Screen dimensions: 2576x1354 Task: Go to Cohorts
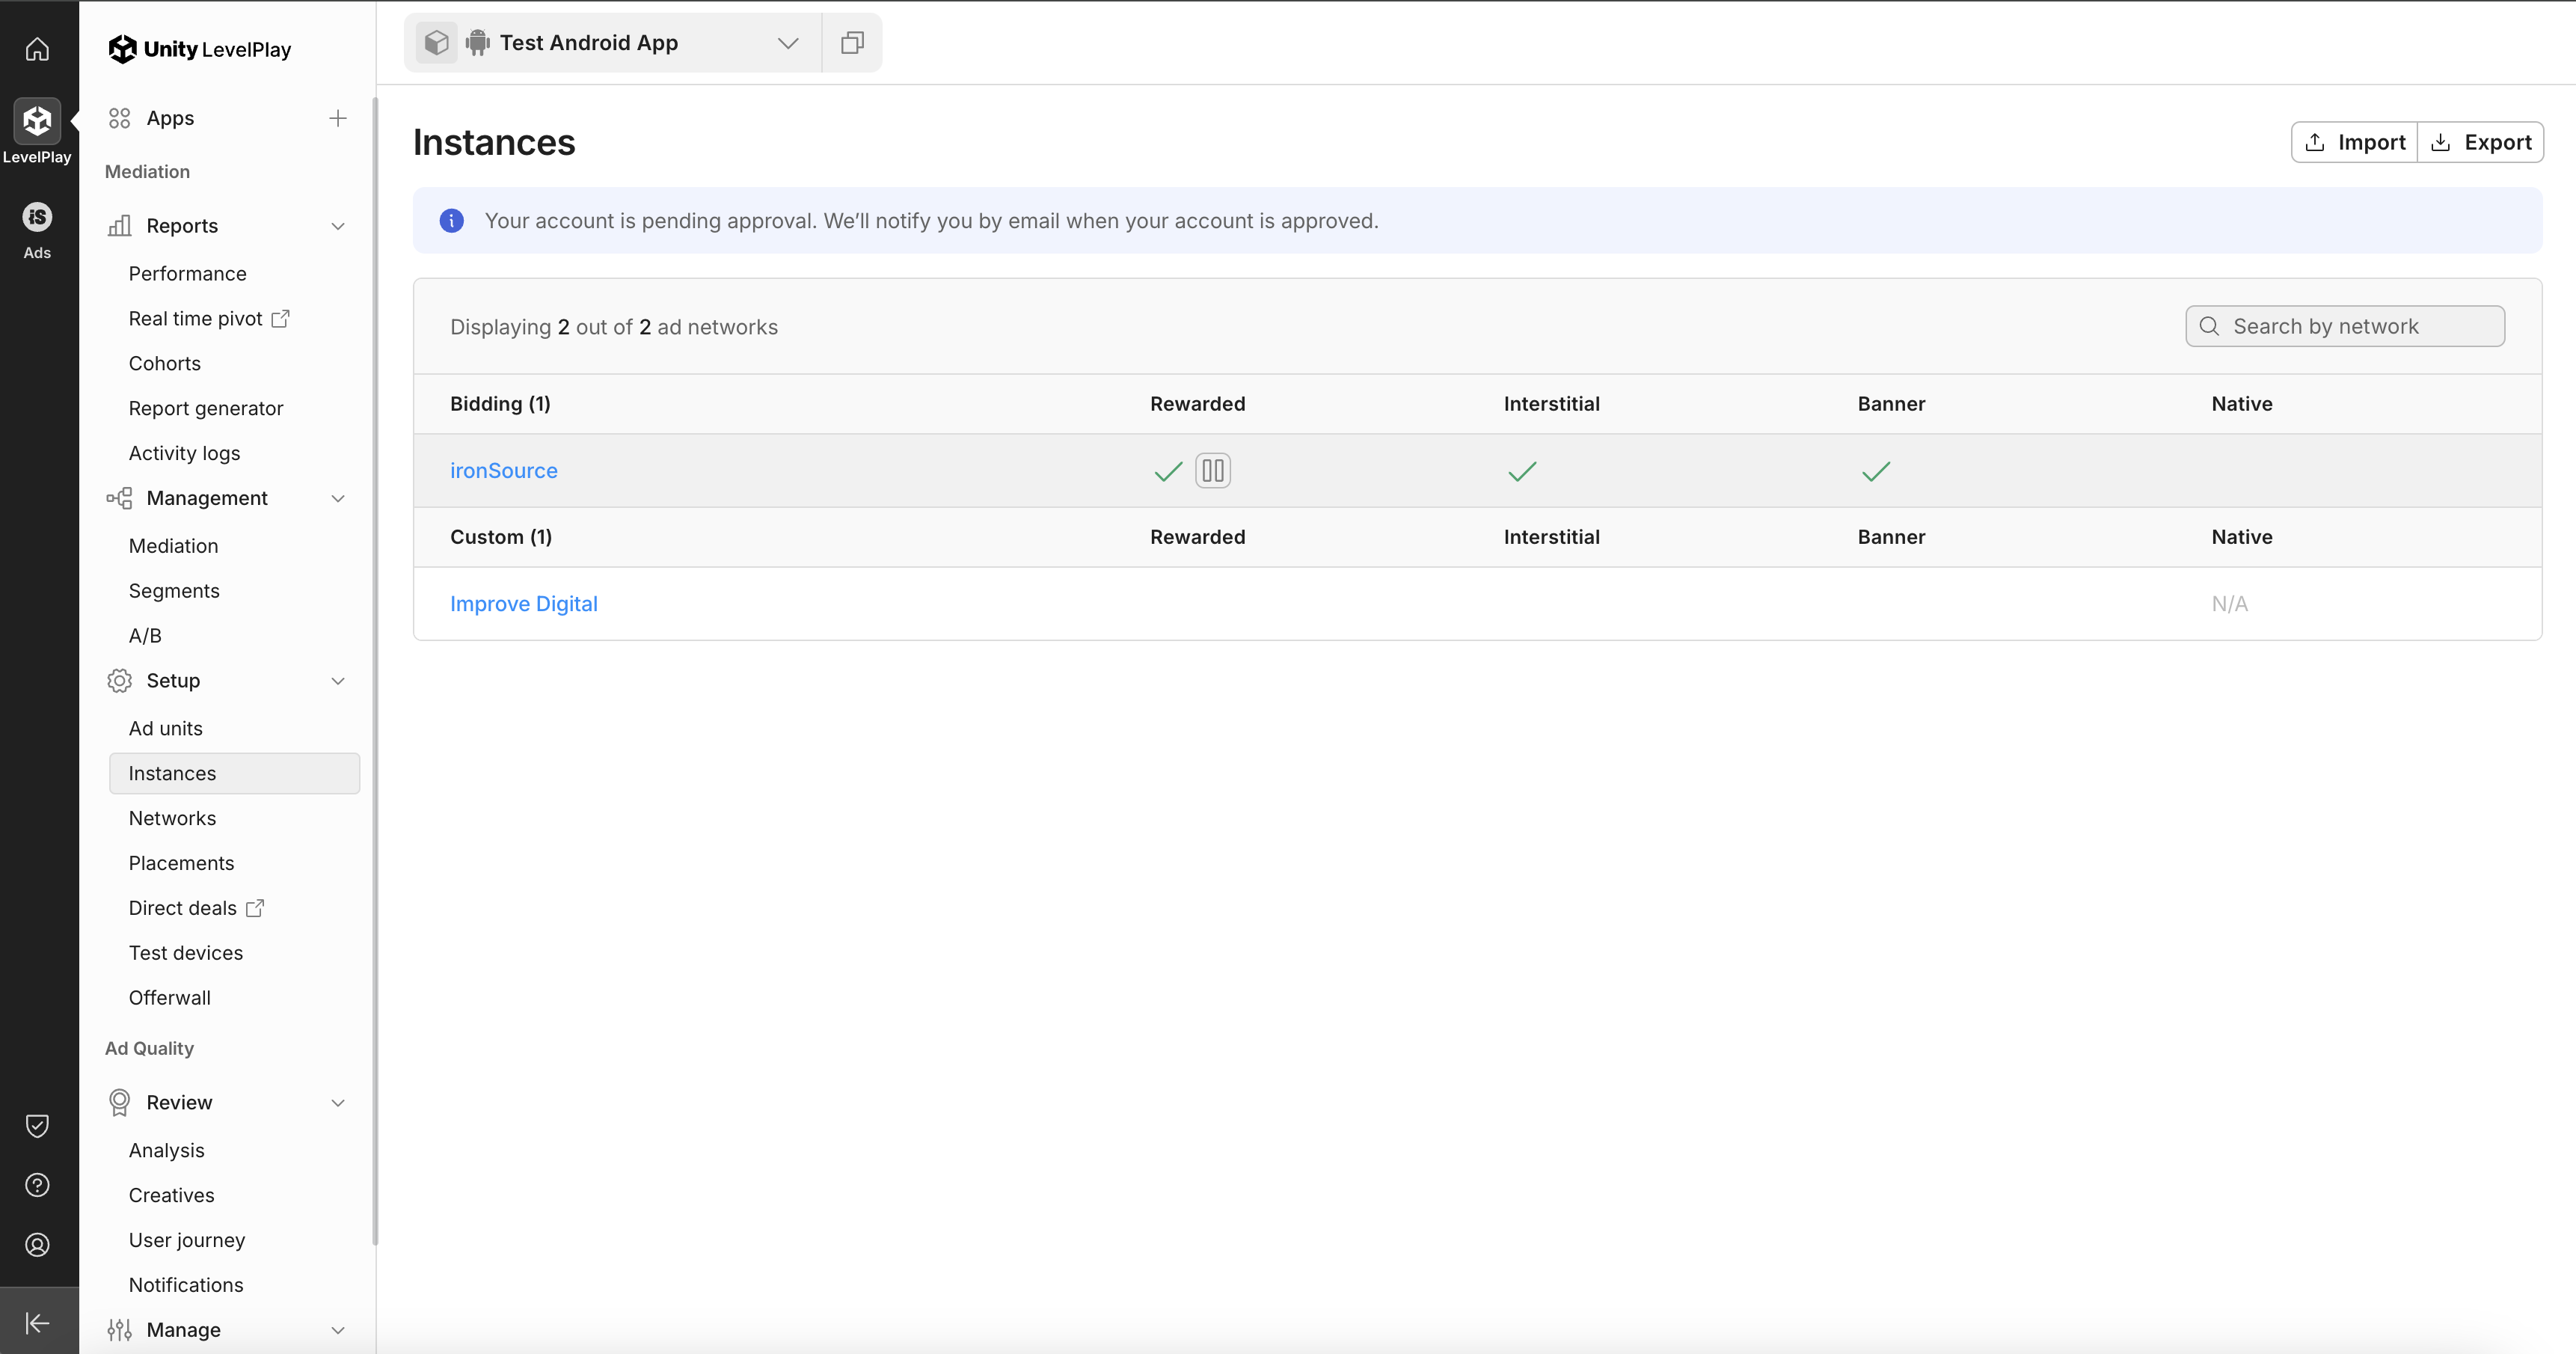164,364
